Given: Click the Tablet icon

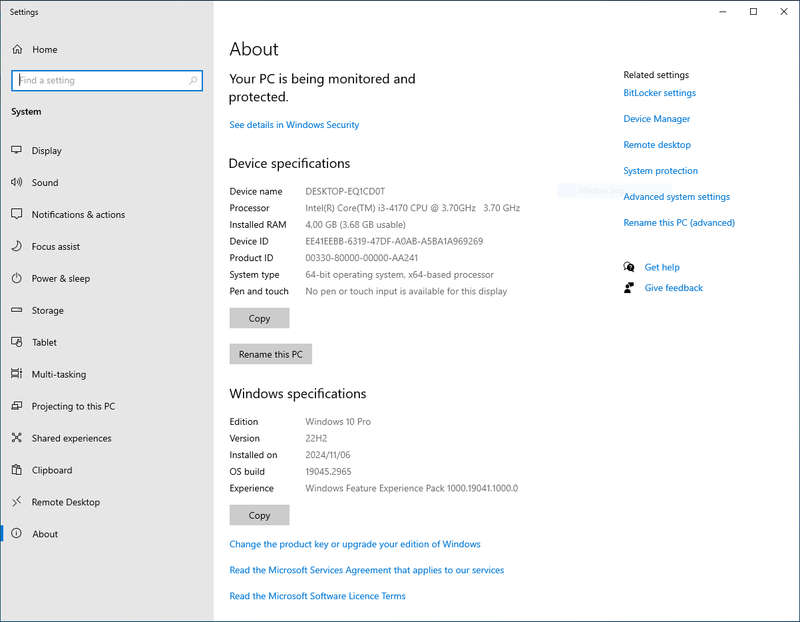Looking at the screenshot, I should 17,342.
